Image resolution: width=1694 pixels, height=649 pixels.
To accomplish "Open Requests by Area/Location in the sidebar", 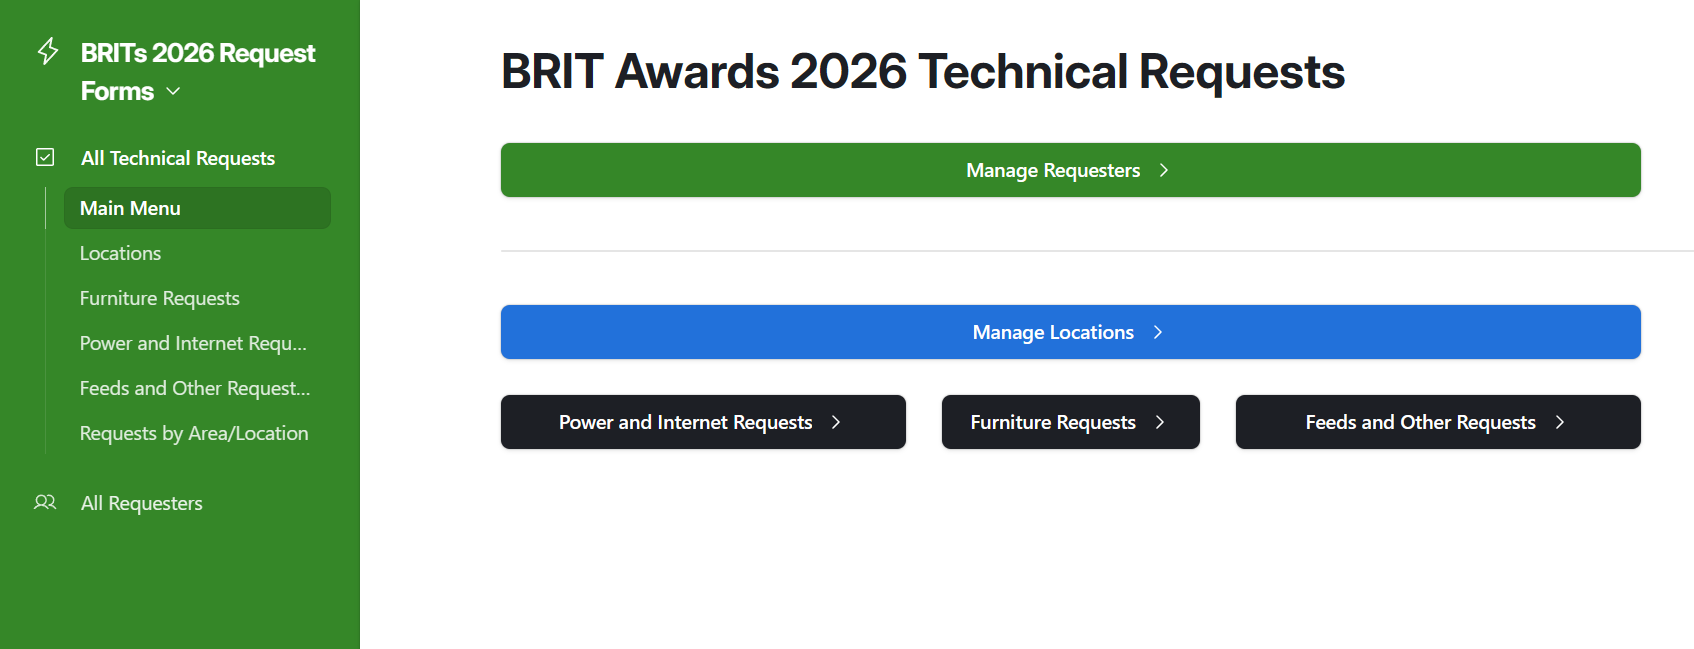I will click(194, 433).
